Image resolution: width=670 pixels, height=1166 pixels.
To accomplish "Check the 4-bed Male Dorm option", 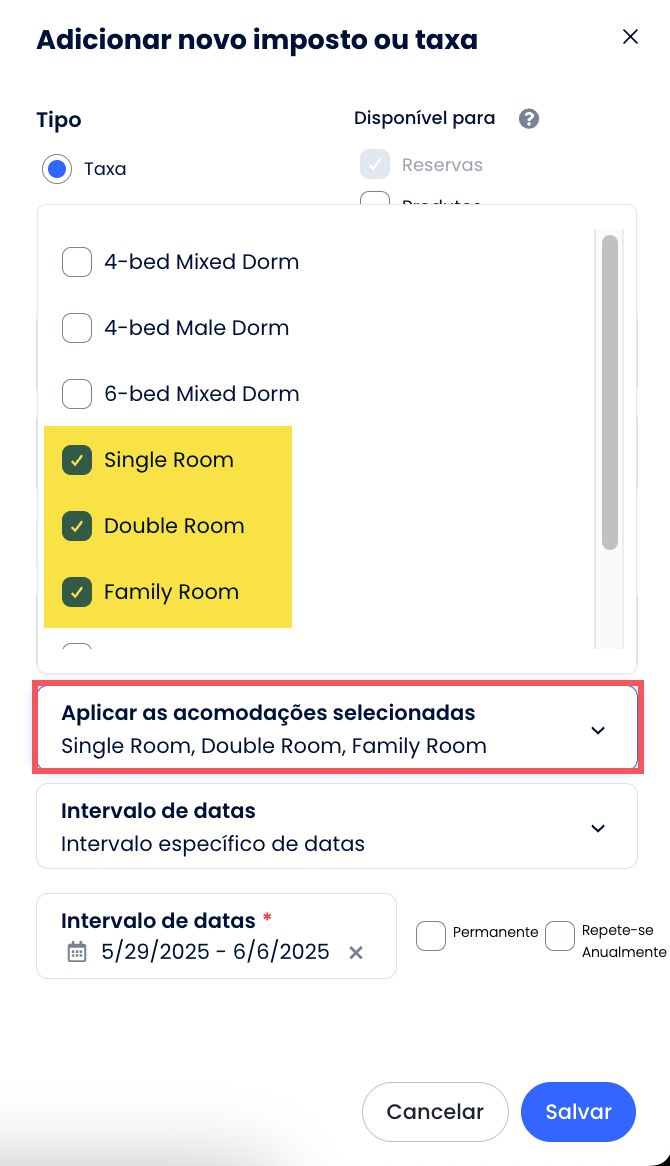I will coord(77,328).
